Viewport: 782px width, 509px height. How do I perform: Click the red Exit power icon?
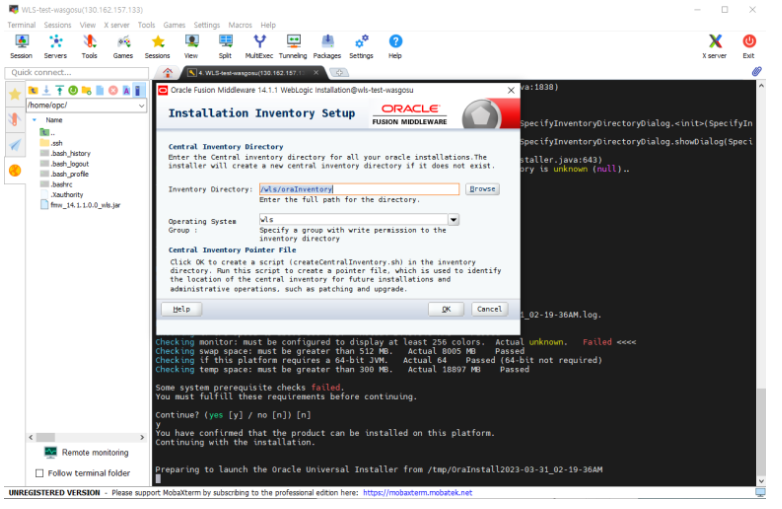point(749,46)
